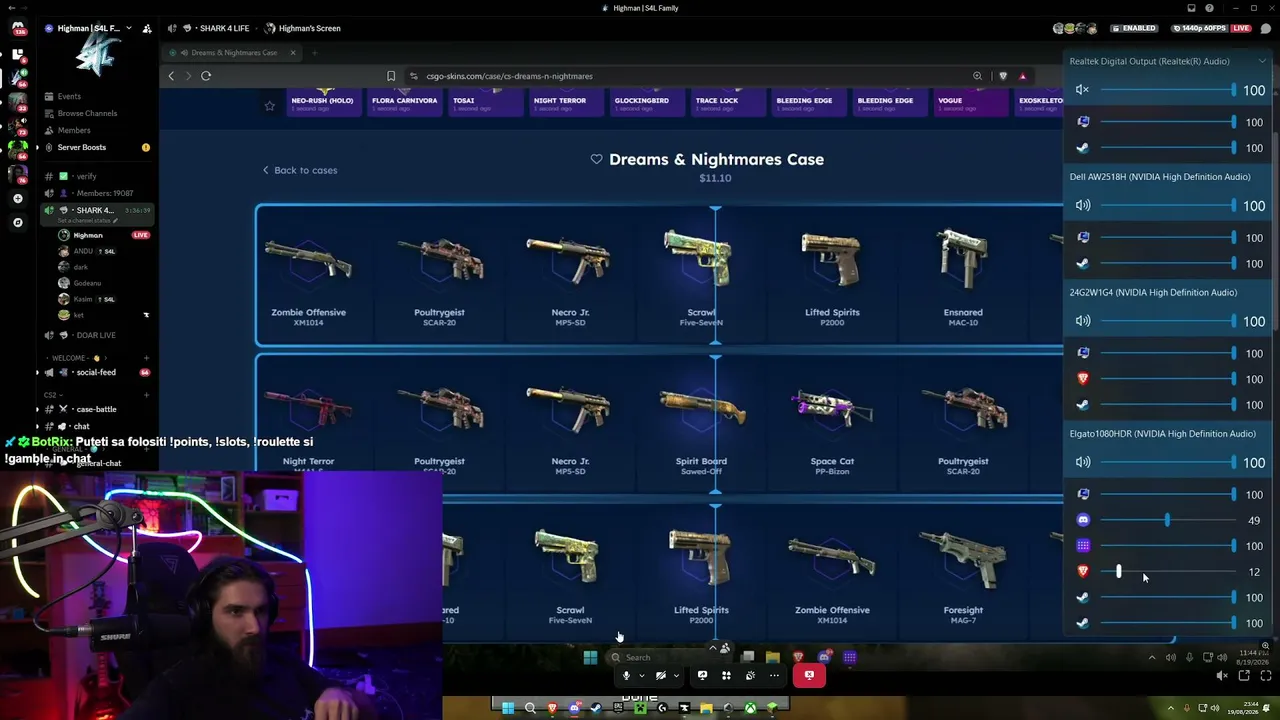Adjust the Brave volume slider at 12
Screen dimensions: 1280x720
(1167, 572)
